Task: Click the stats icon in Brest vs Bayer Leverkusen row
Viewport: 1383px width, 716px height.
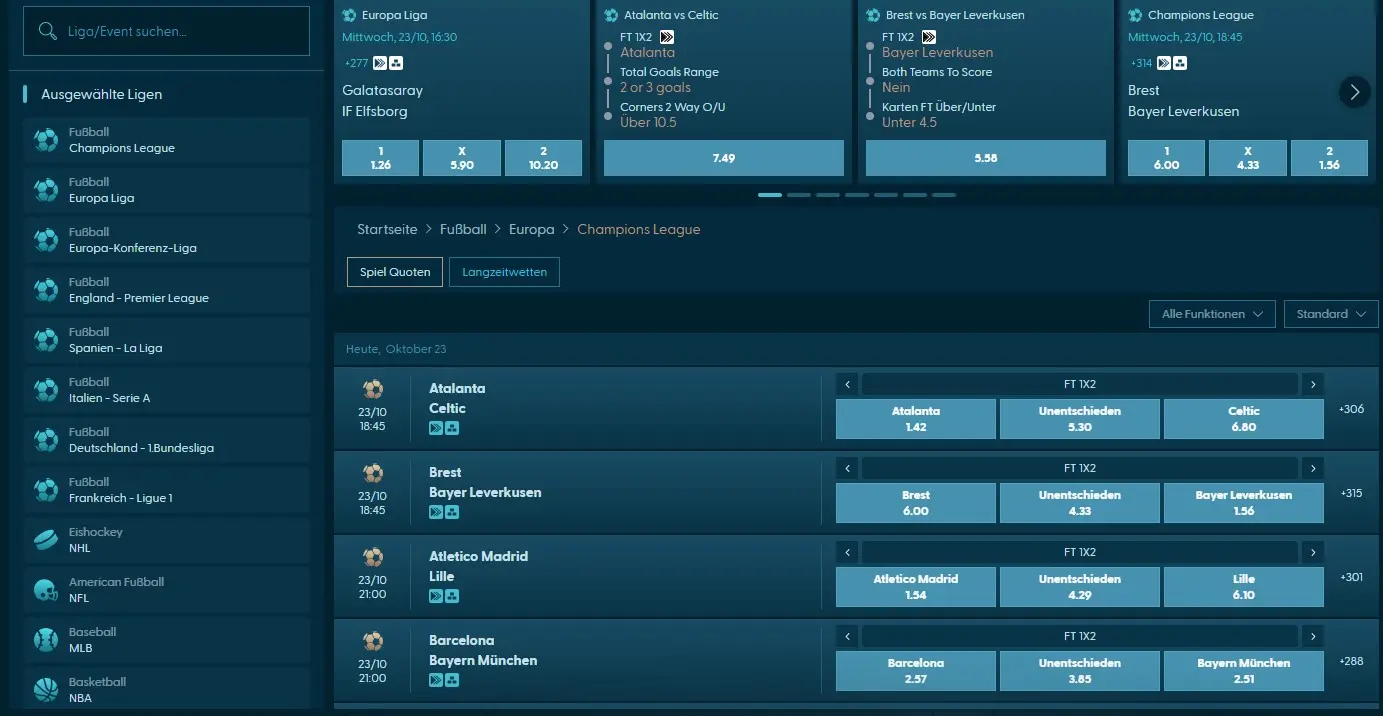Action: tap(452, 512)
